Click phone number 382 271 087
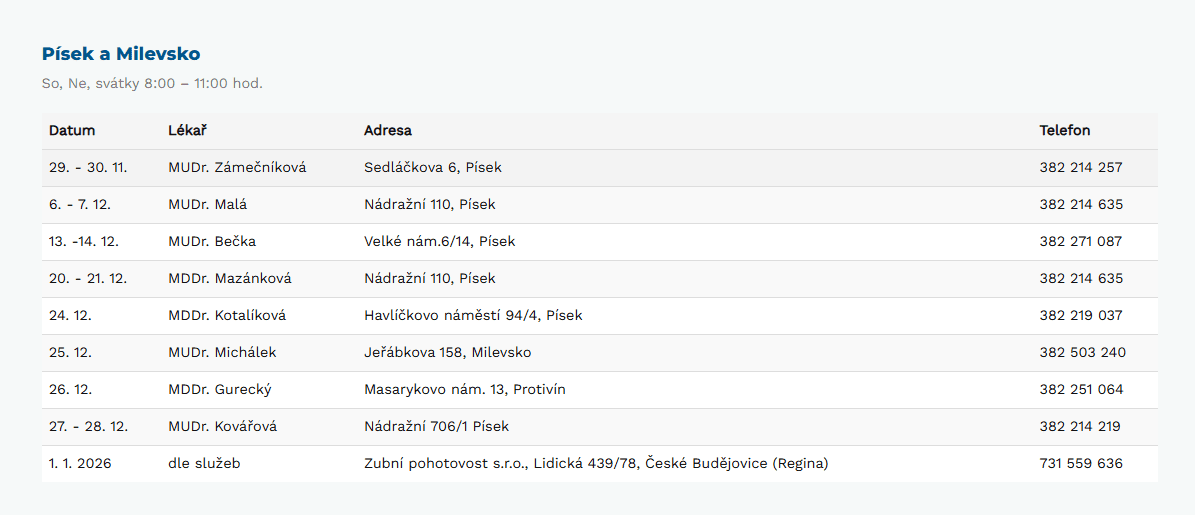The width and height of the screenshot is (1195, 515). click(1081, 242)
